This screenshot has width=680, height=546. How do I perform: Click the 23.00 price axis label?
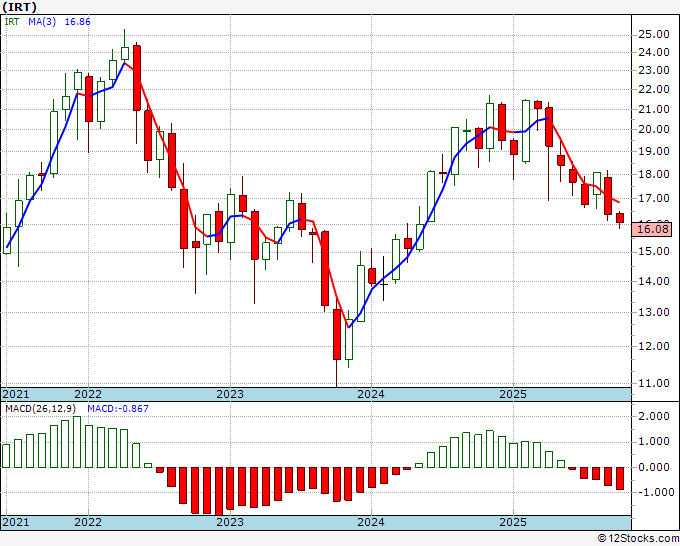[654, 70]
